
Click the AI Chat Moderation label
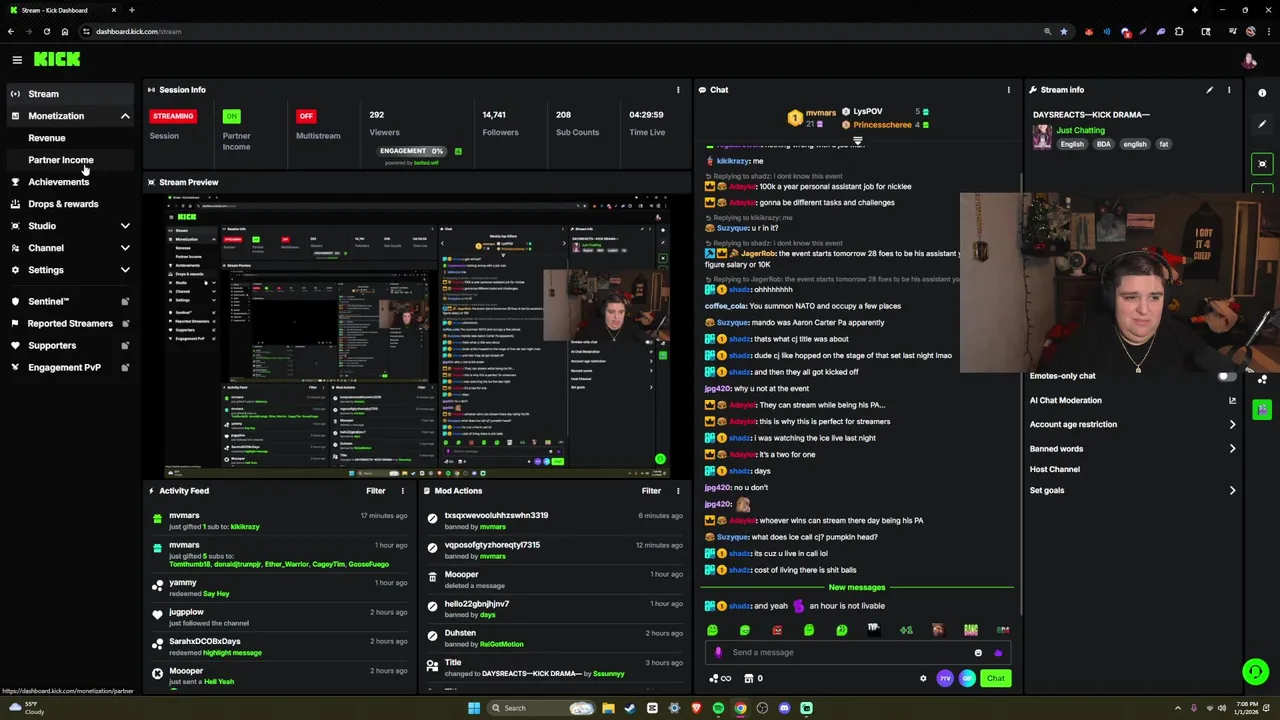[x=1066, y=400]
